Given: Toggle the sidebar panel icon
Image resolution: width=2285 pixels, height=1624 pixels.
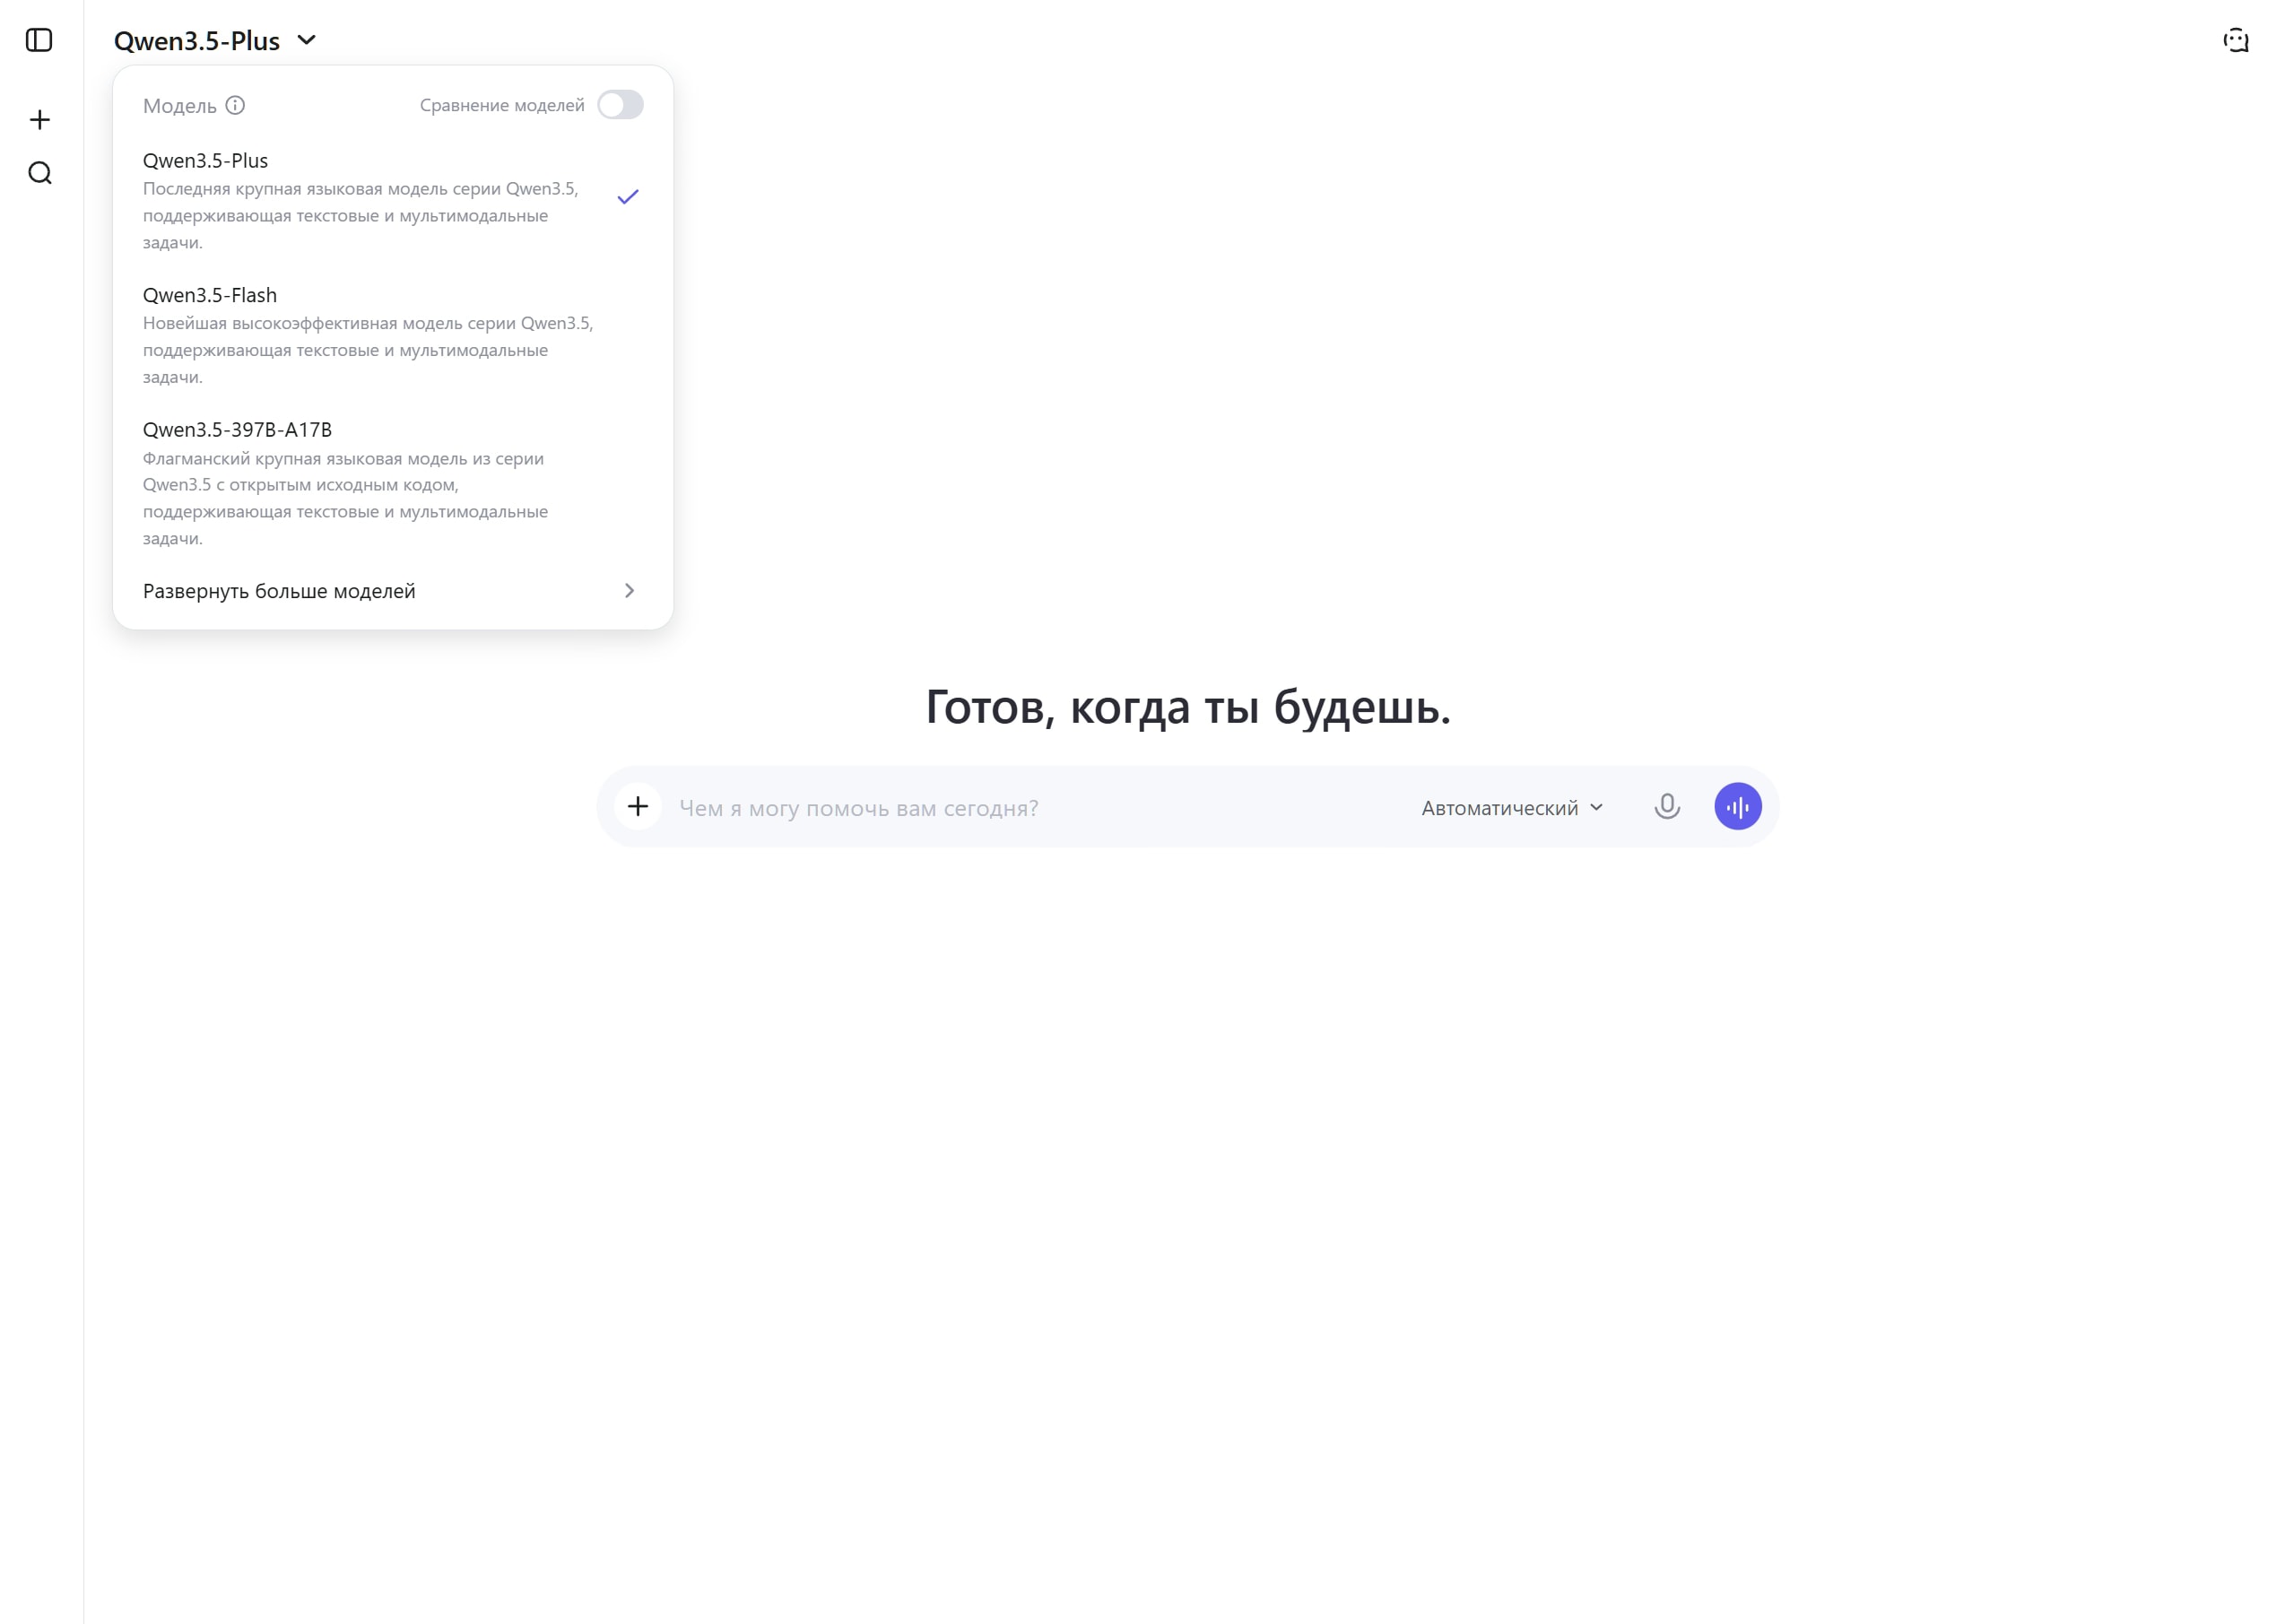Looking at the screenshot, I should point(39,40).
